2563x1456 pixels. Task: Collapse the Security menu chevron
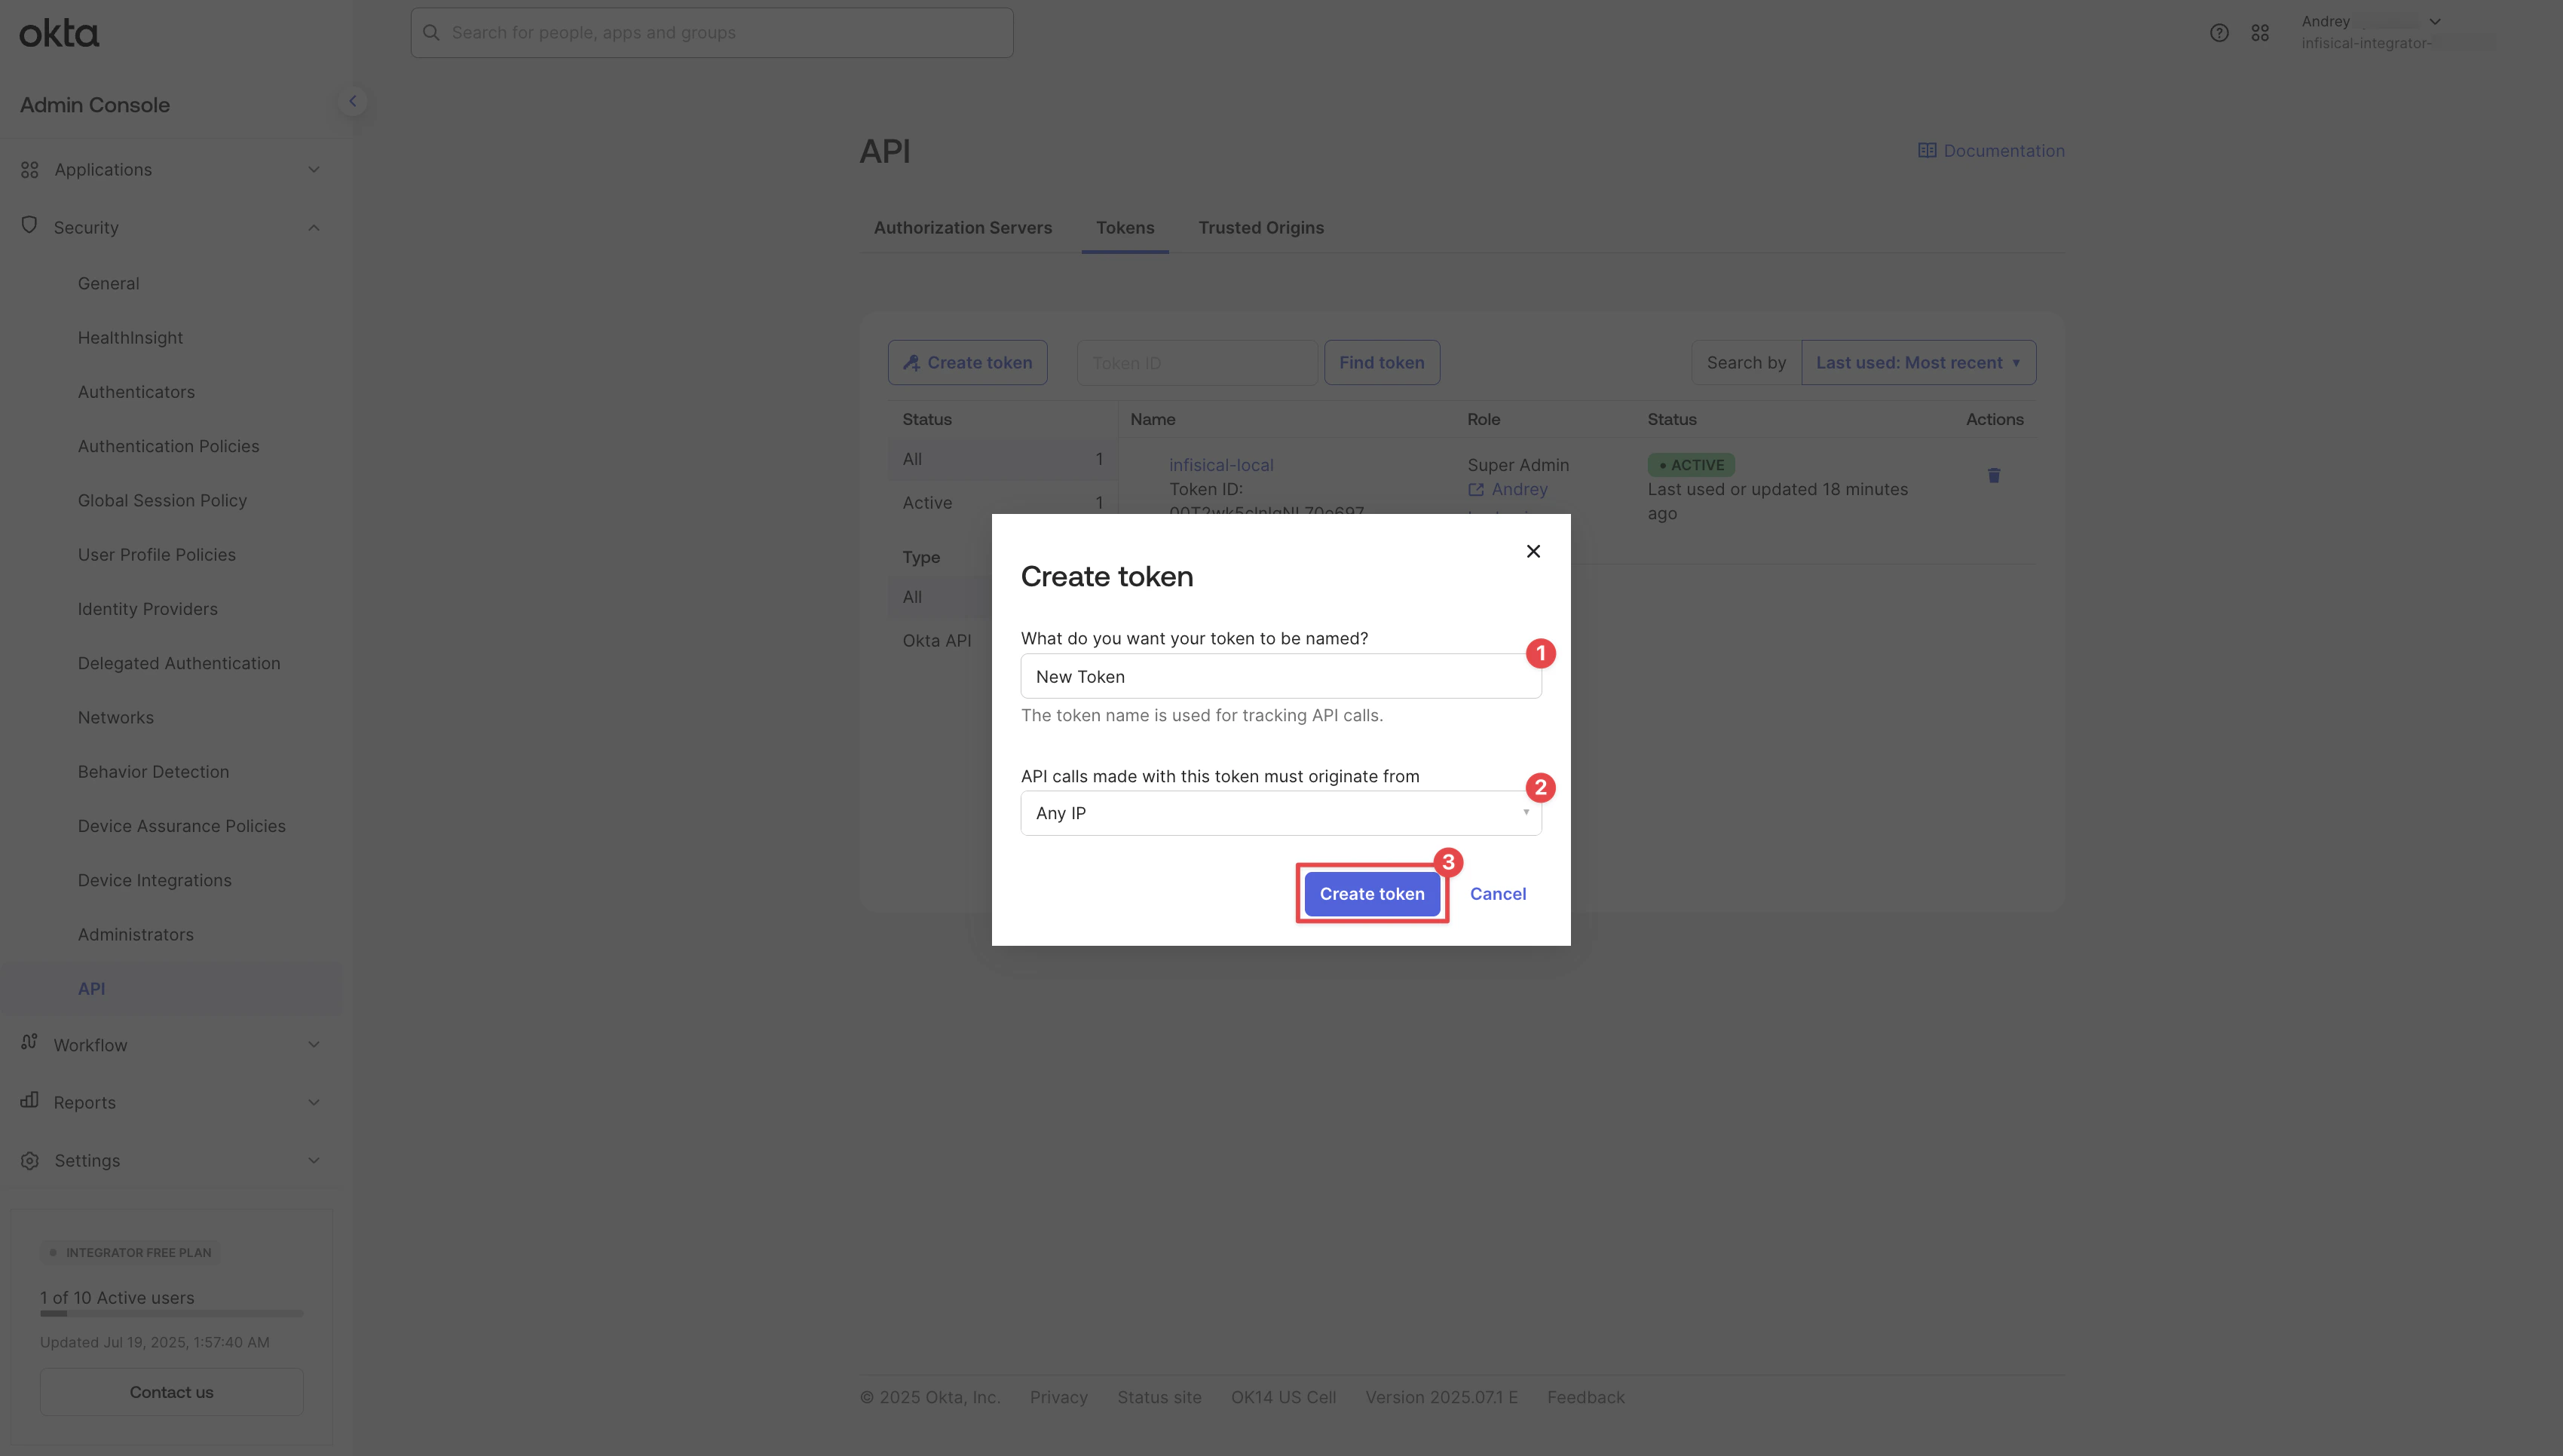click(x=314, y=228)
